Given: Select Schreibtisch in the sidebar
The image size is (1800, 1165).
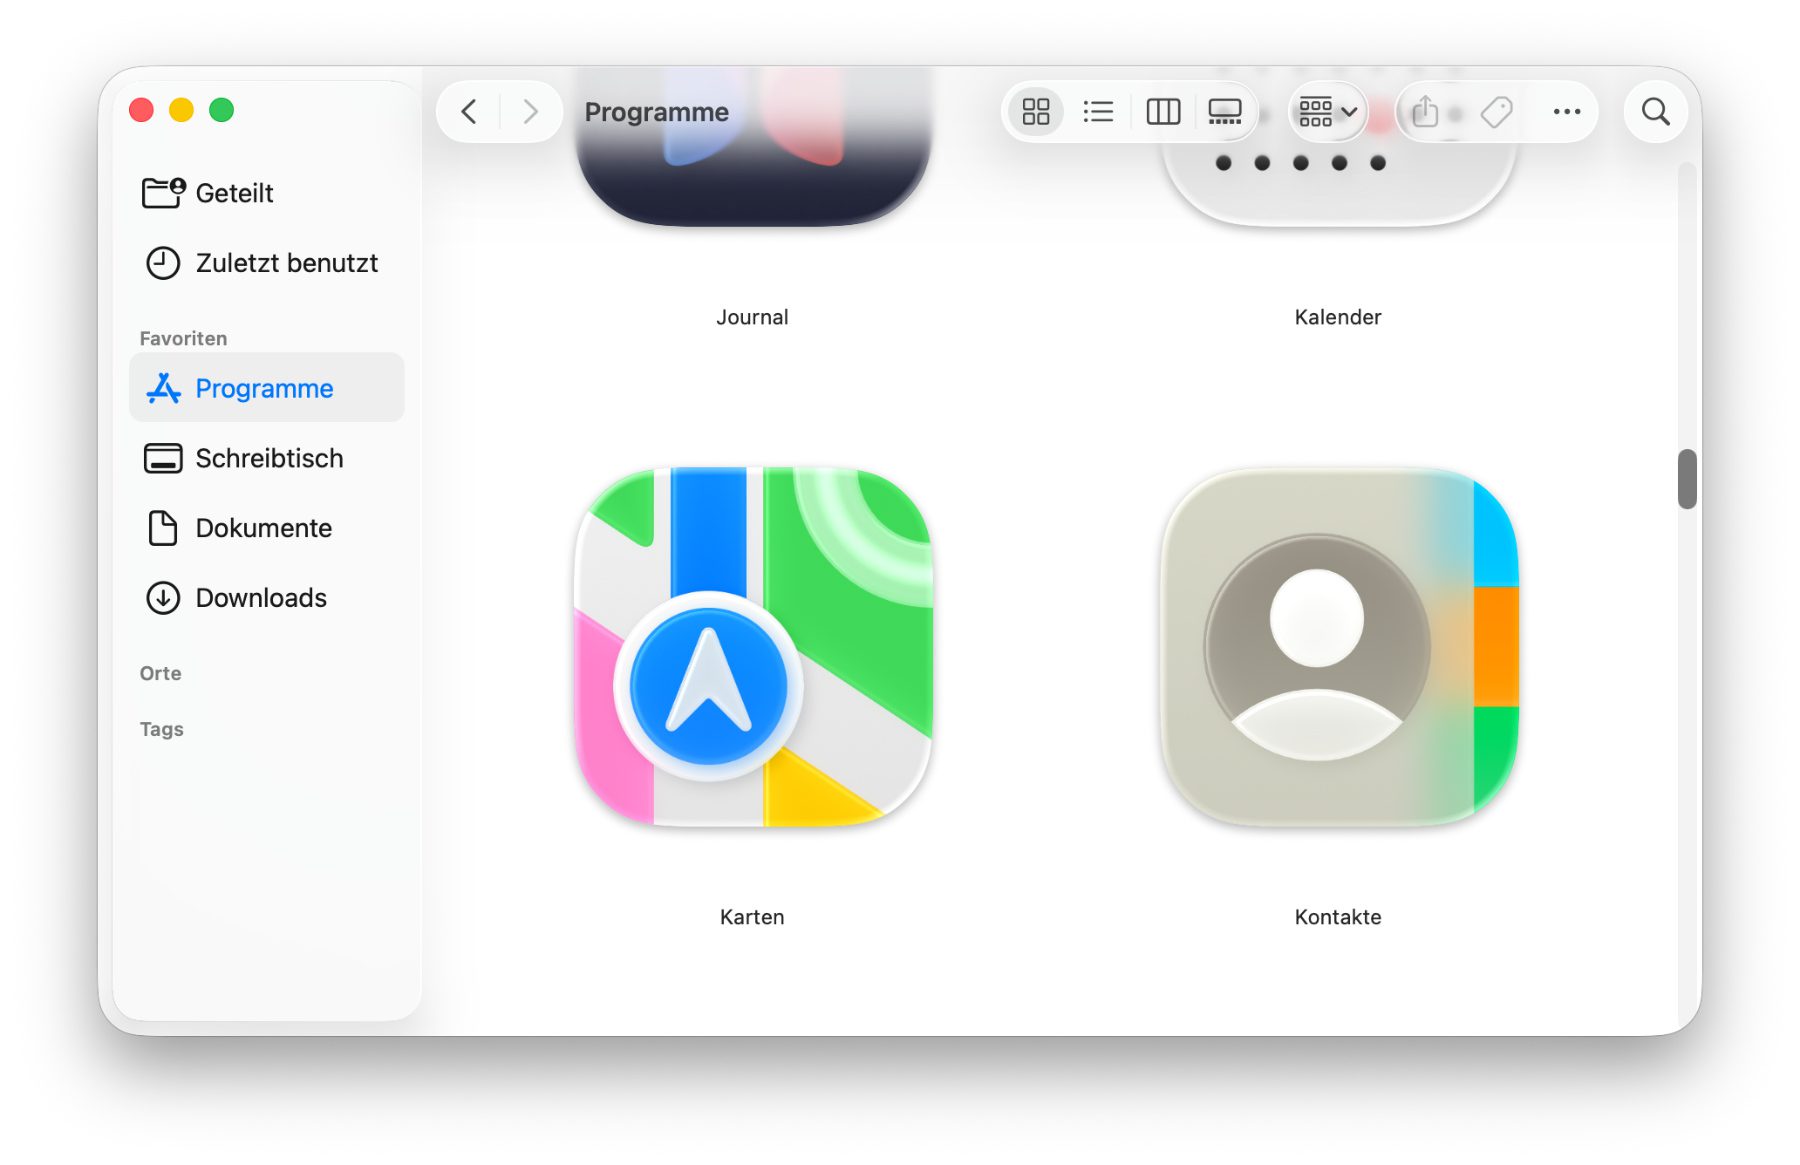Looking at the screenshot, I should [x=269, y=458].
